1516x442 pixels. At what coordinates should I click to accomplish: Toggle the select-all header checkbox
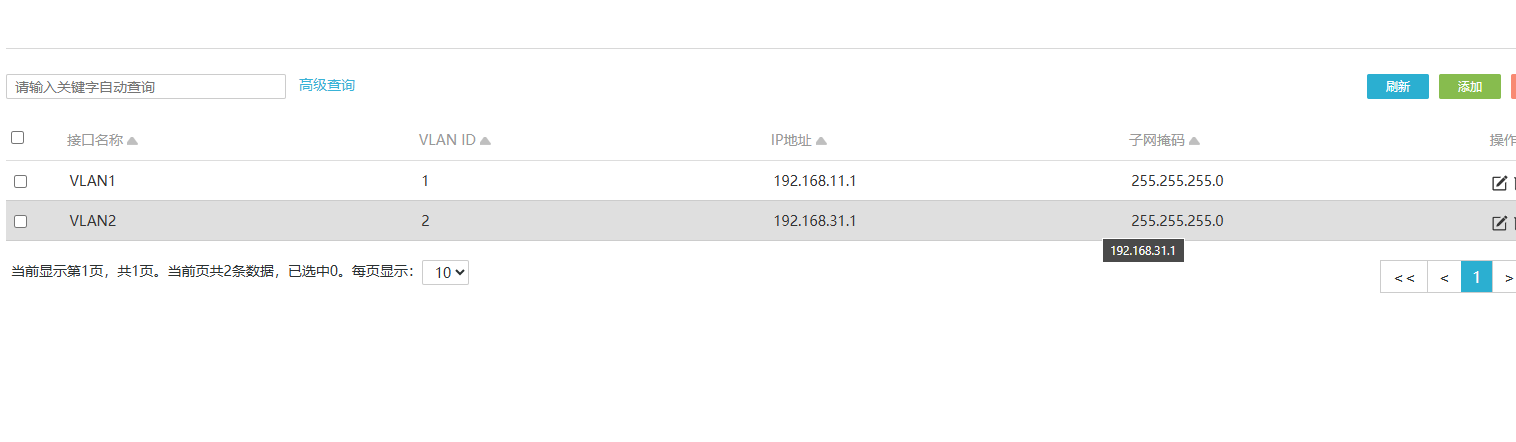[x=18, y=138]
